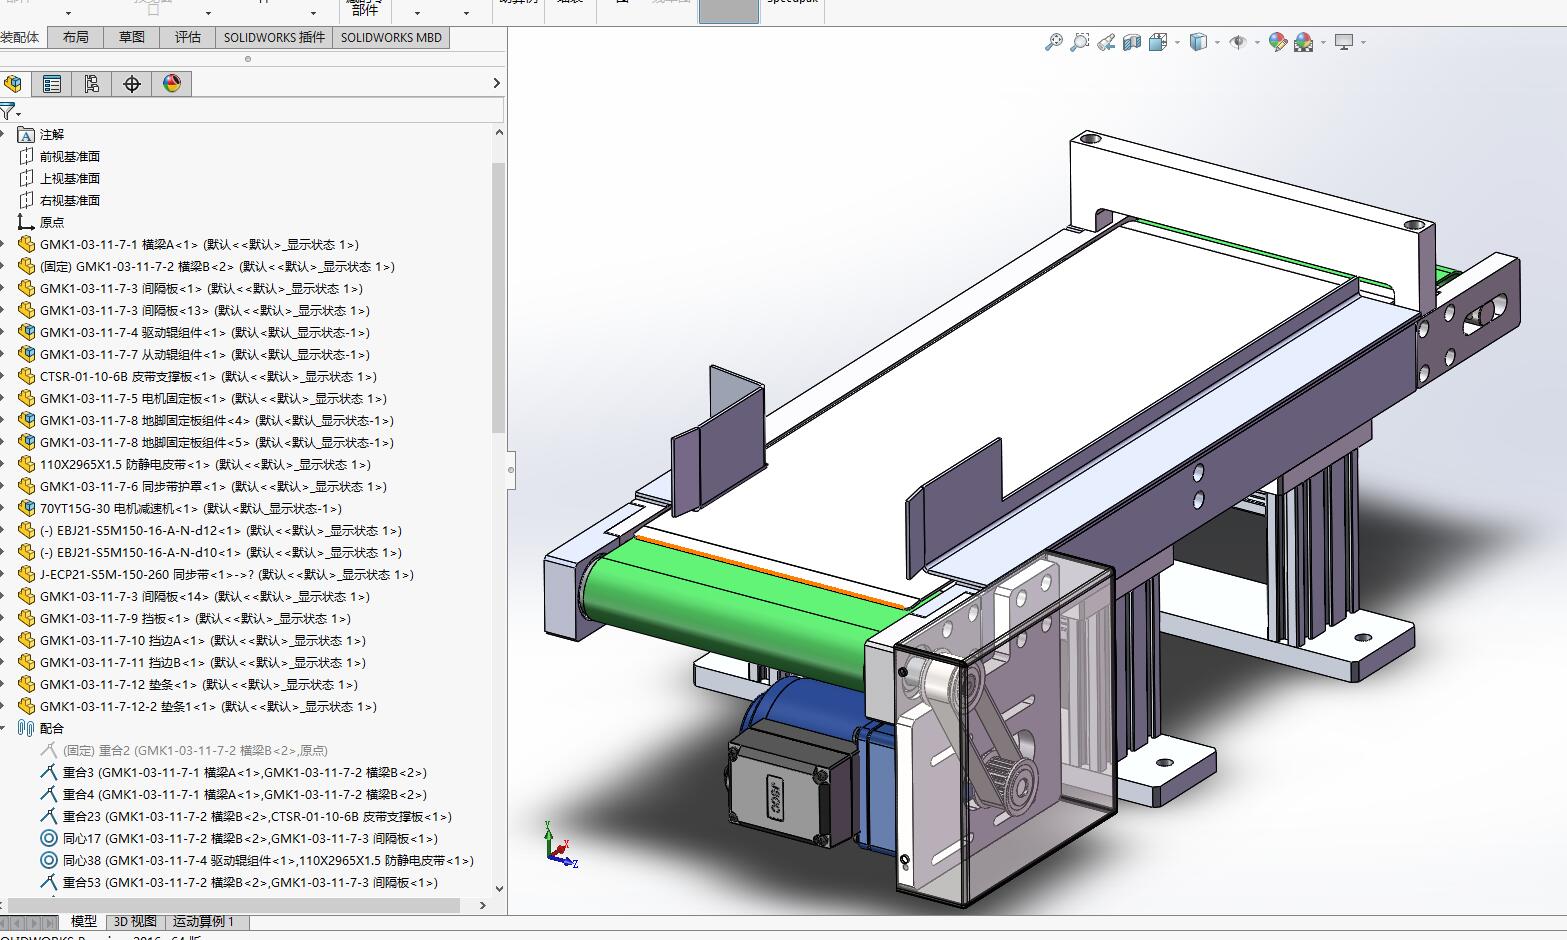This screenshot has height=940, width=1567.
Task: Click the GMK1-03-11-7-4 驱动辊组件 subassembly icon
Action: 26,332
